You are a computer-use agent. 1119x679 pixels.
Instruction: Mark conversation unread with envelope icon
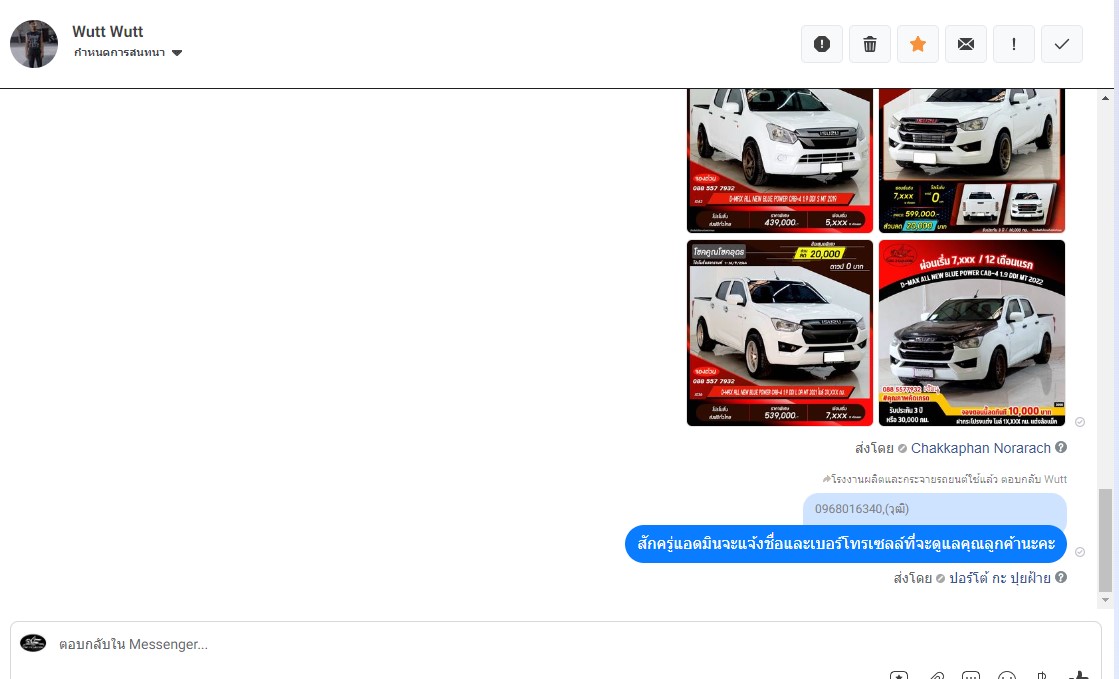coord(966,44)
